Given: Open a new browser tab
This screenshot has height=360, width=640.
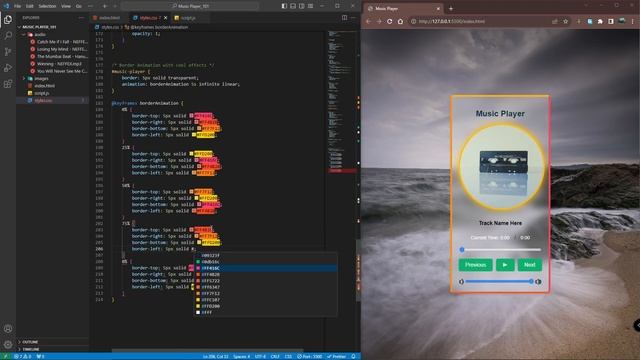Looking at the screenshot, I should pos(451,8).
